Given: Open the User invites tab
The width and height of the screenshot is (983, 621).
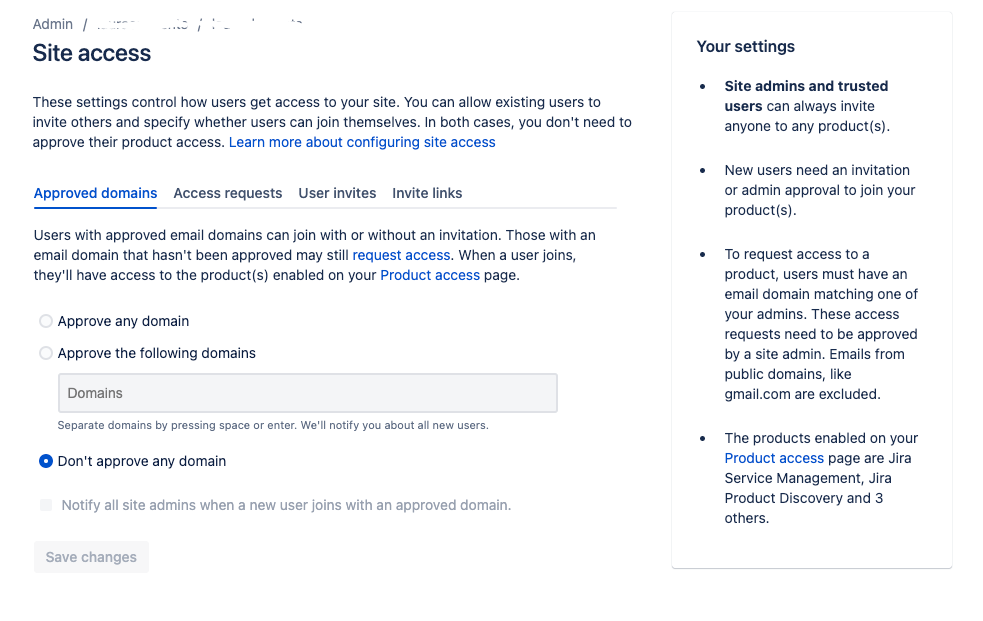Looking at the screenshot, I should 337,193.
